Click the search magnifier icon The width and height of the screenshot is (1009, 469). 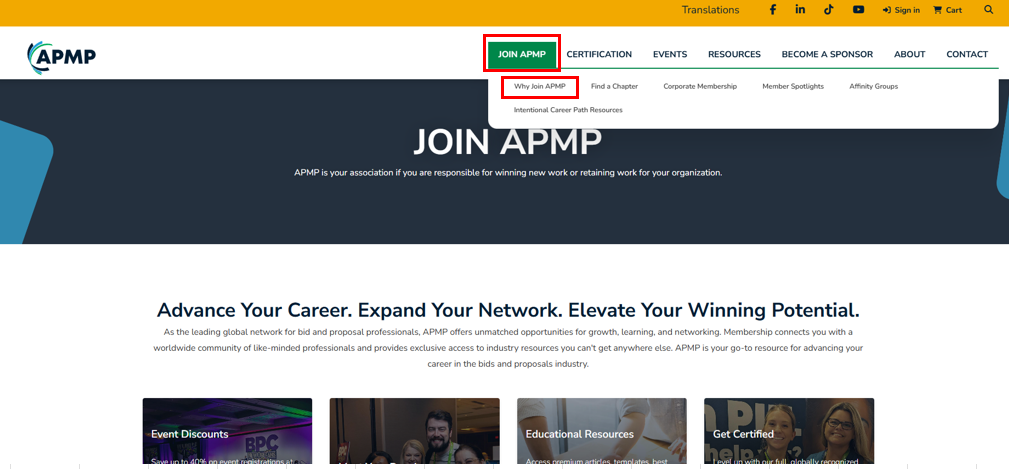988,10
